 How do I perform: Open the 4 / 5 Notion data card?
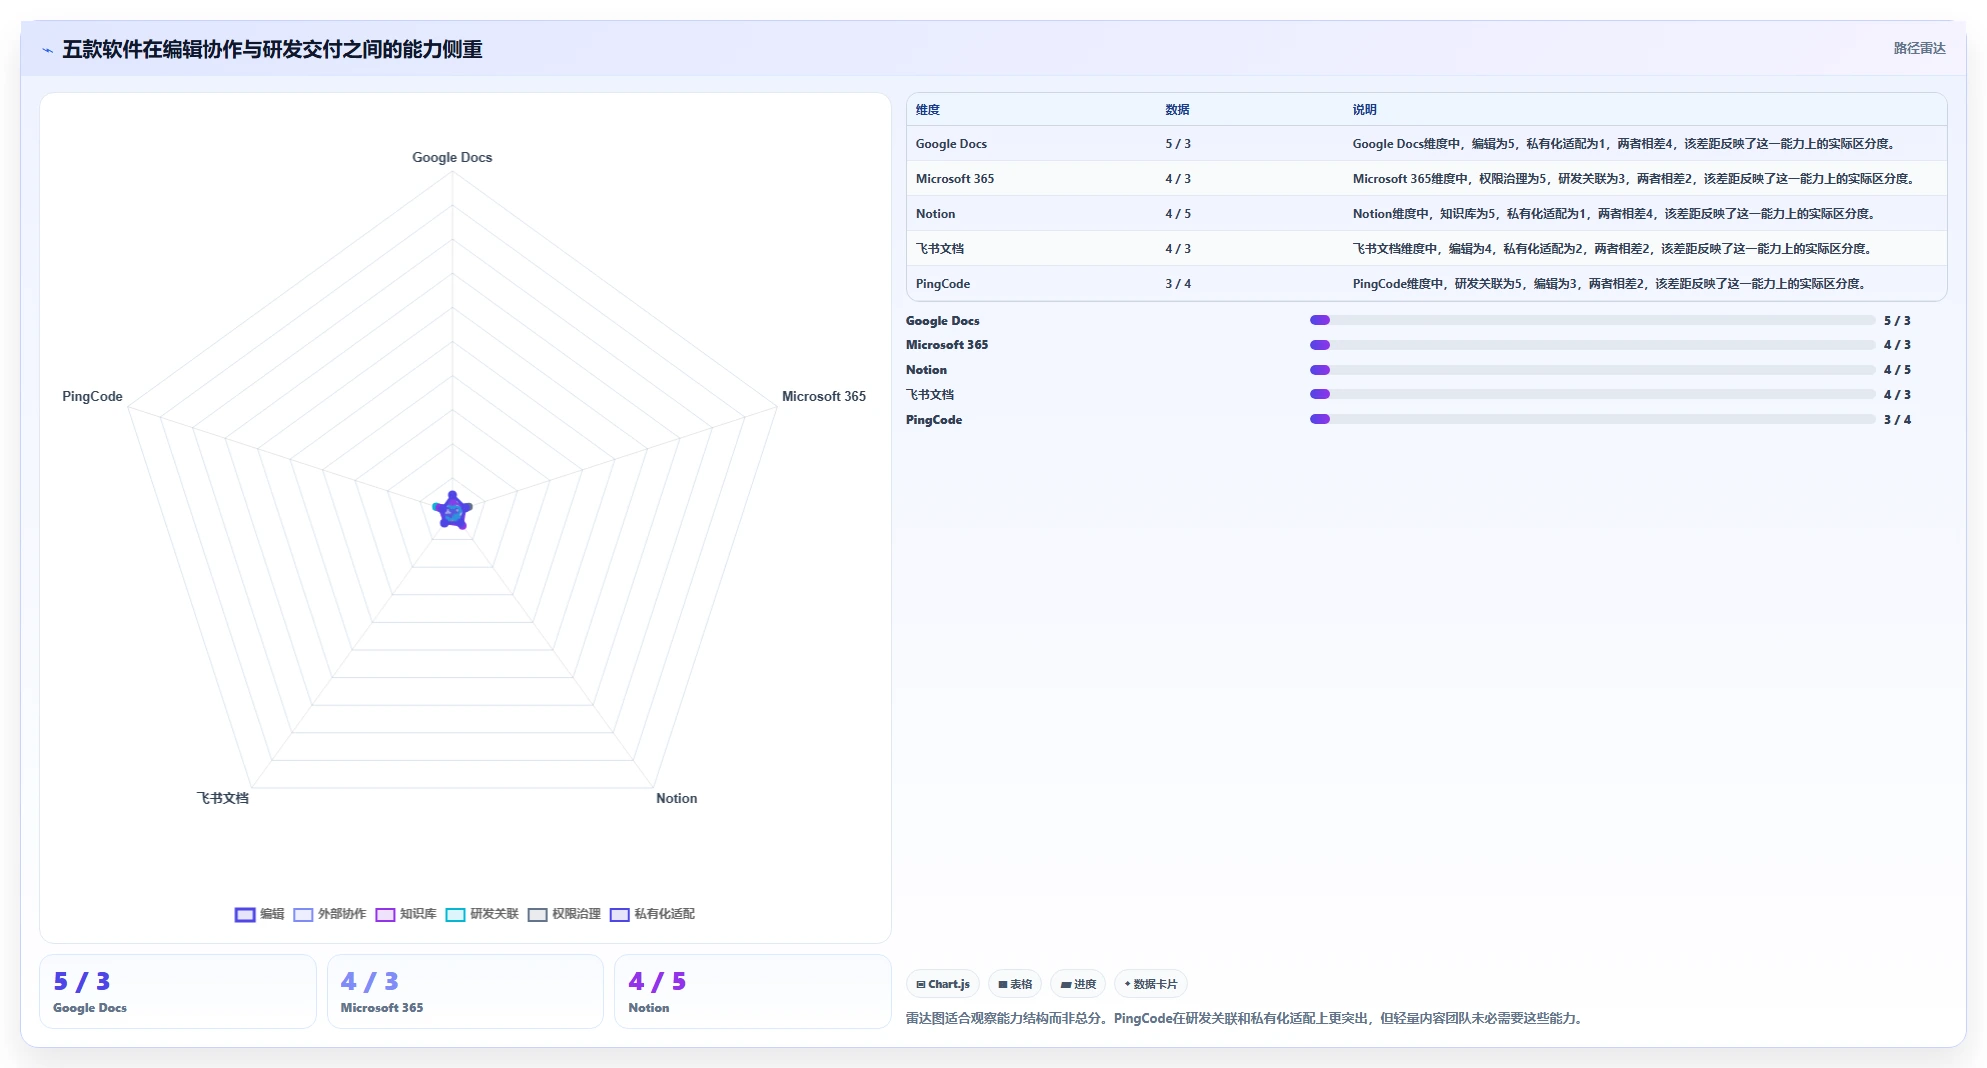point(752,991)
